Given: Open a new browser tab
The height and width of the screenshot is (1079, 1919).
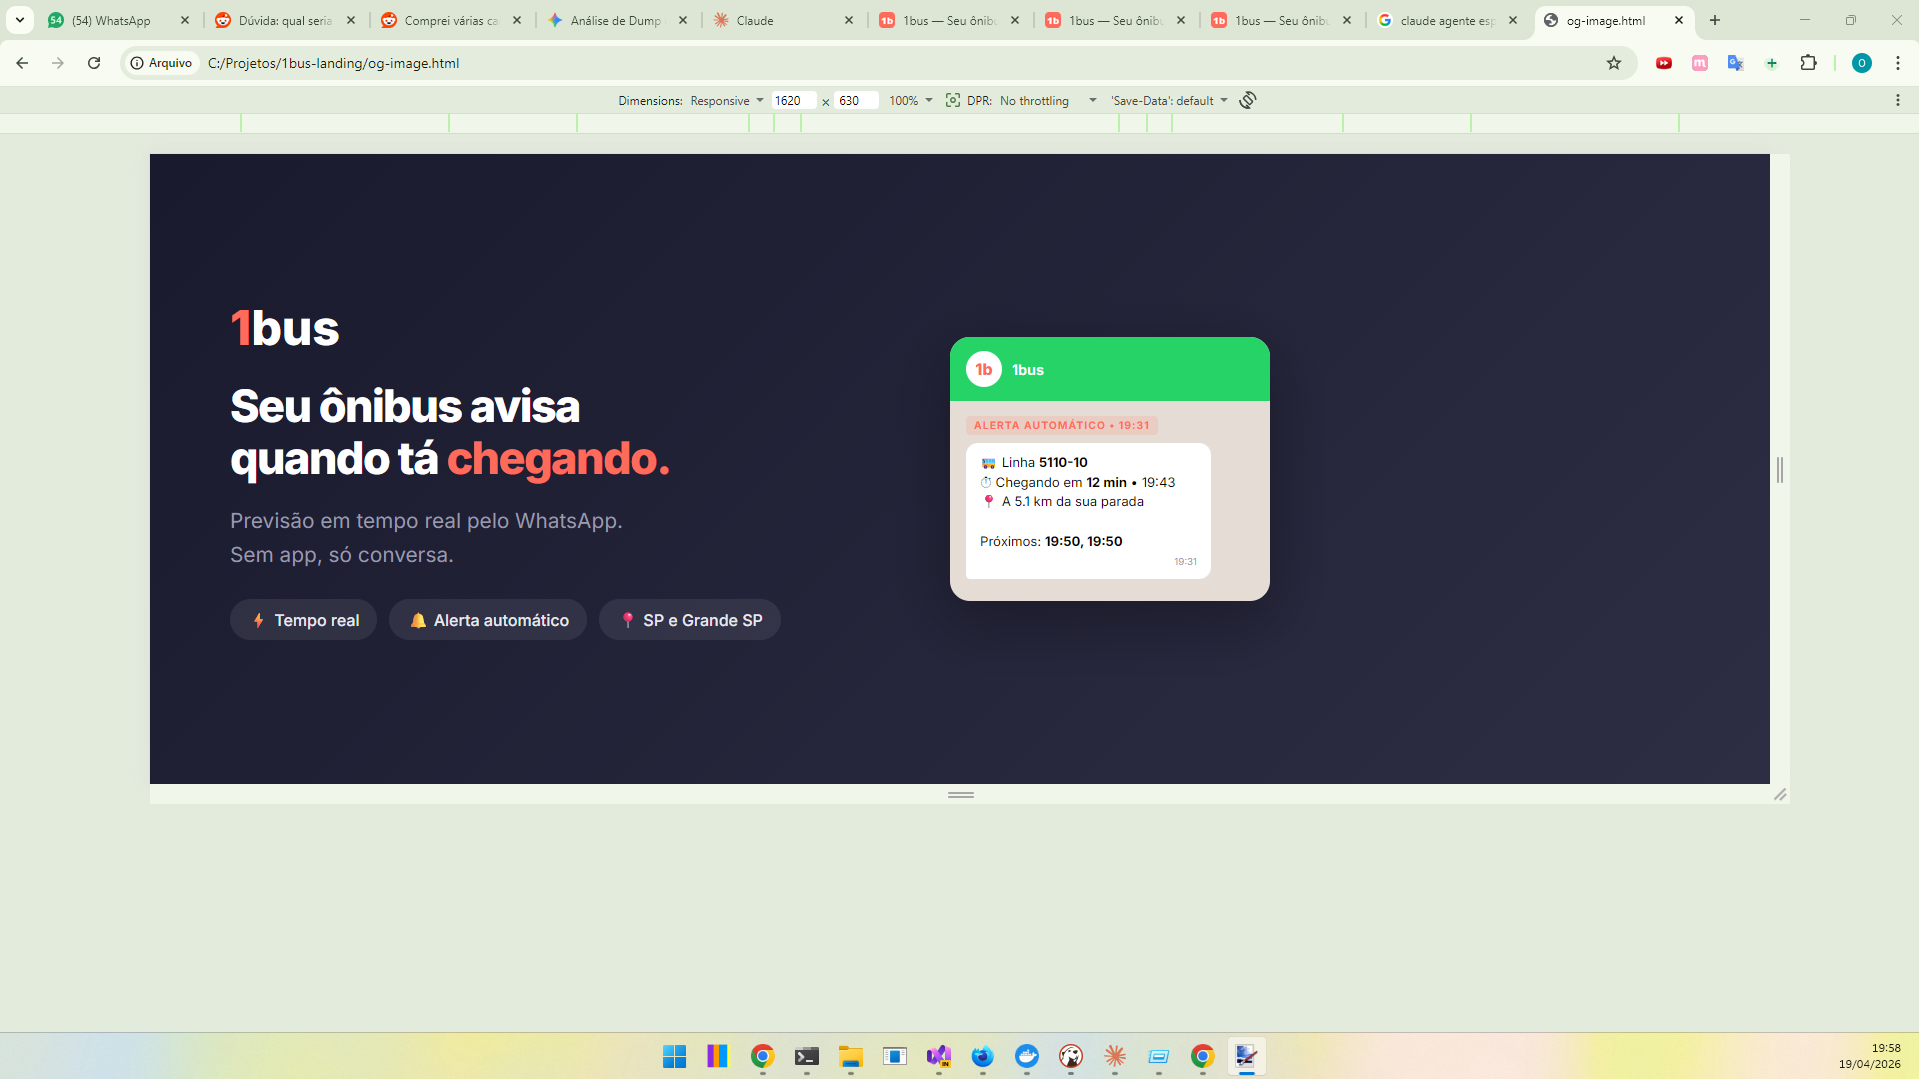Looking at the screenshot, I should tap(1715, 20).
